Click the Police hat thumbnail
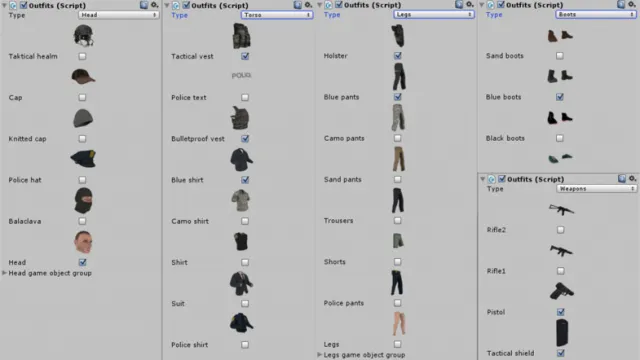640x360 pixels. click(x=83, y=159)
